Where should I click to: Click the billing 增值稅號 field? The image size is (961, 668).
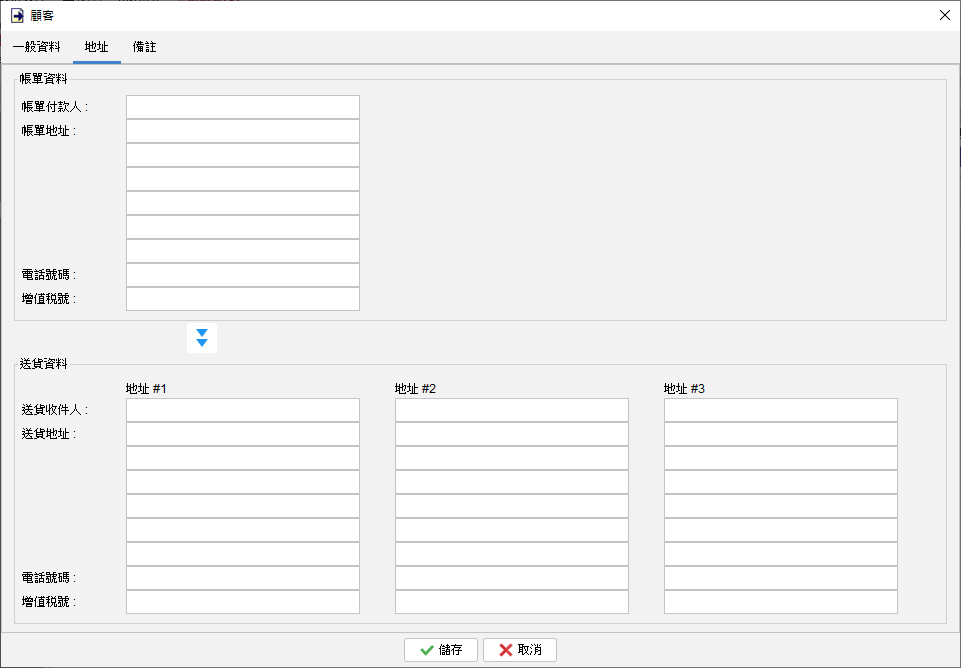[243, 298]
